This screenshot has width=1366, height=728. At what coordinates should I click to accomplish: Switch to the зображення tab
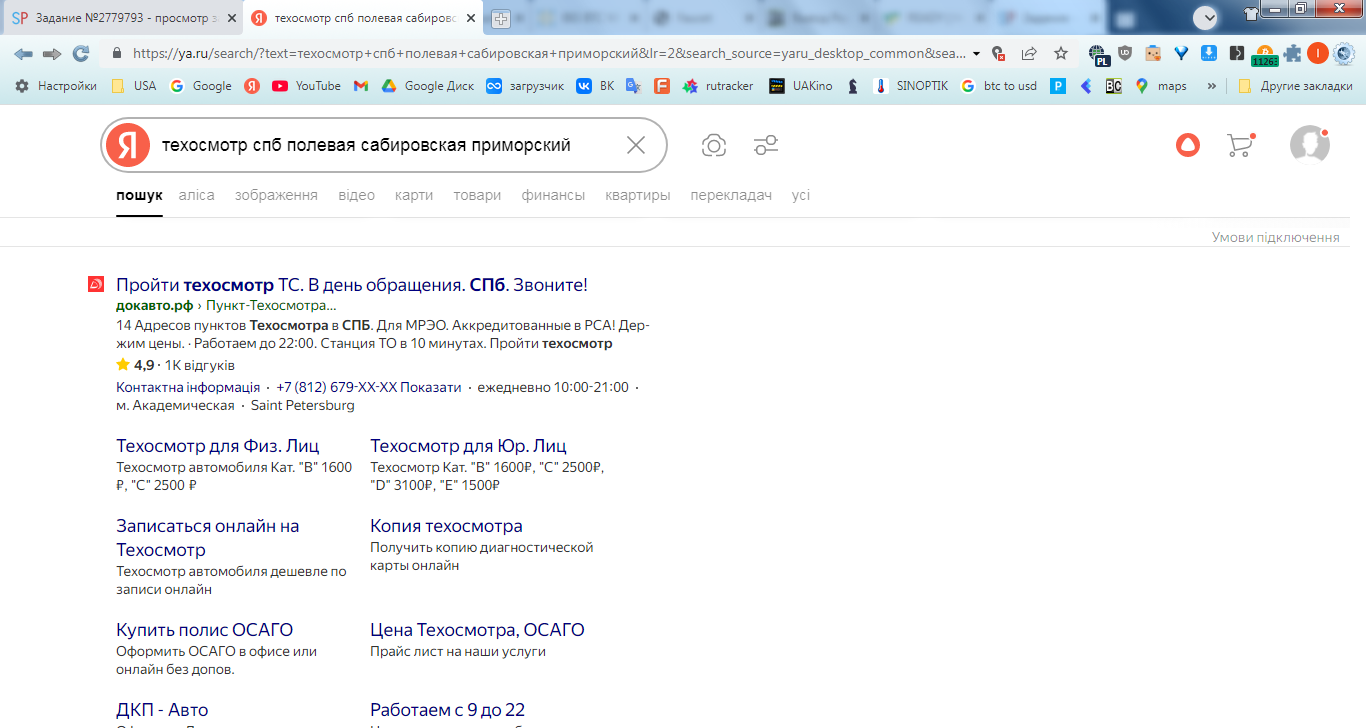276,195
